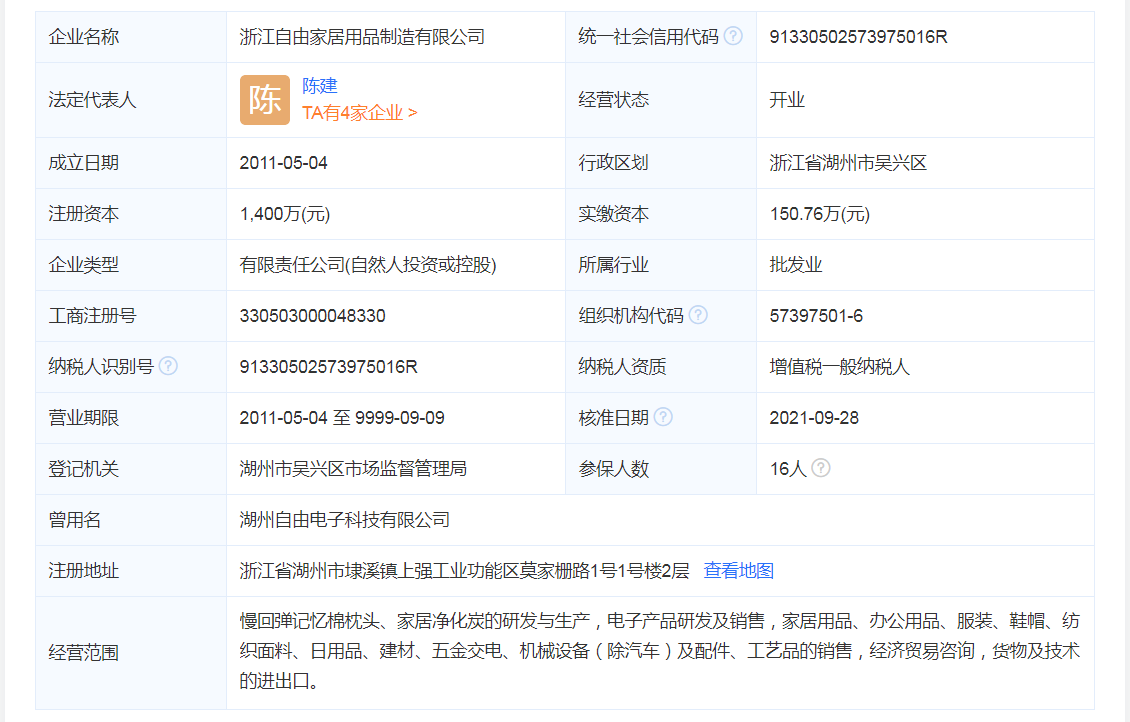Open the 核准日期 help tooltip icon
Viewport: 1130px width, 722px height.
(664, 416)
